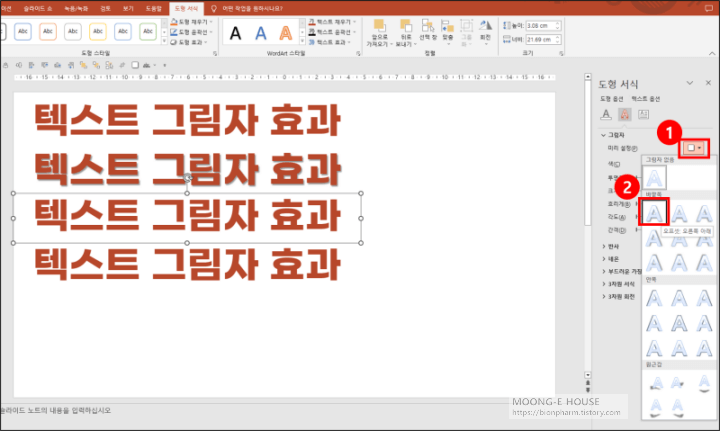Choose outer shadow offset bottom-right preset
Viewport: 720px width, 431px height.
[x=654, y=213]
